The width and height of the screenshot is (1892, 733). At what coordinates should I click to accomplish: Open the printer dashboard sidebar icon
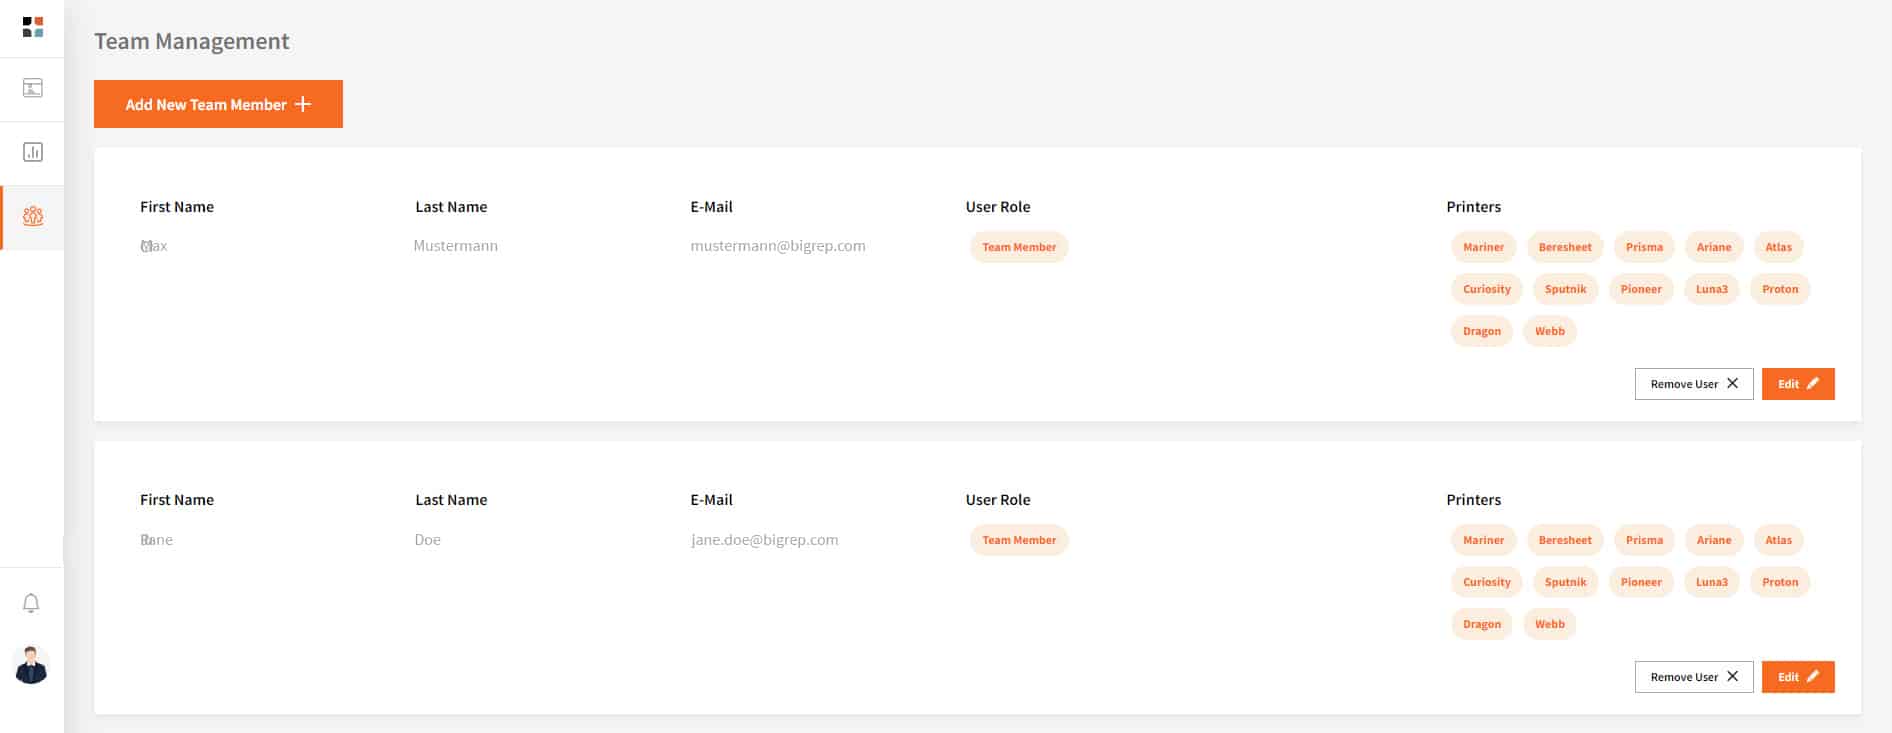(x=32, y=88)
